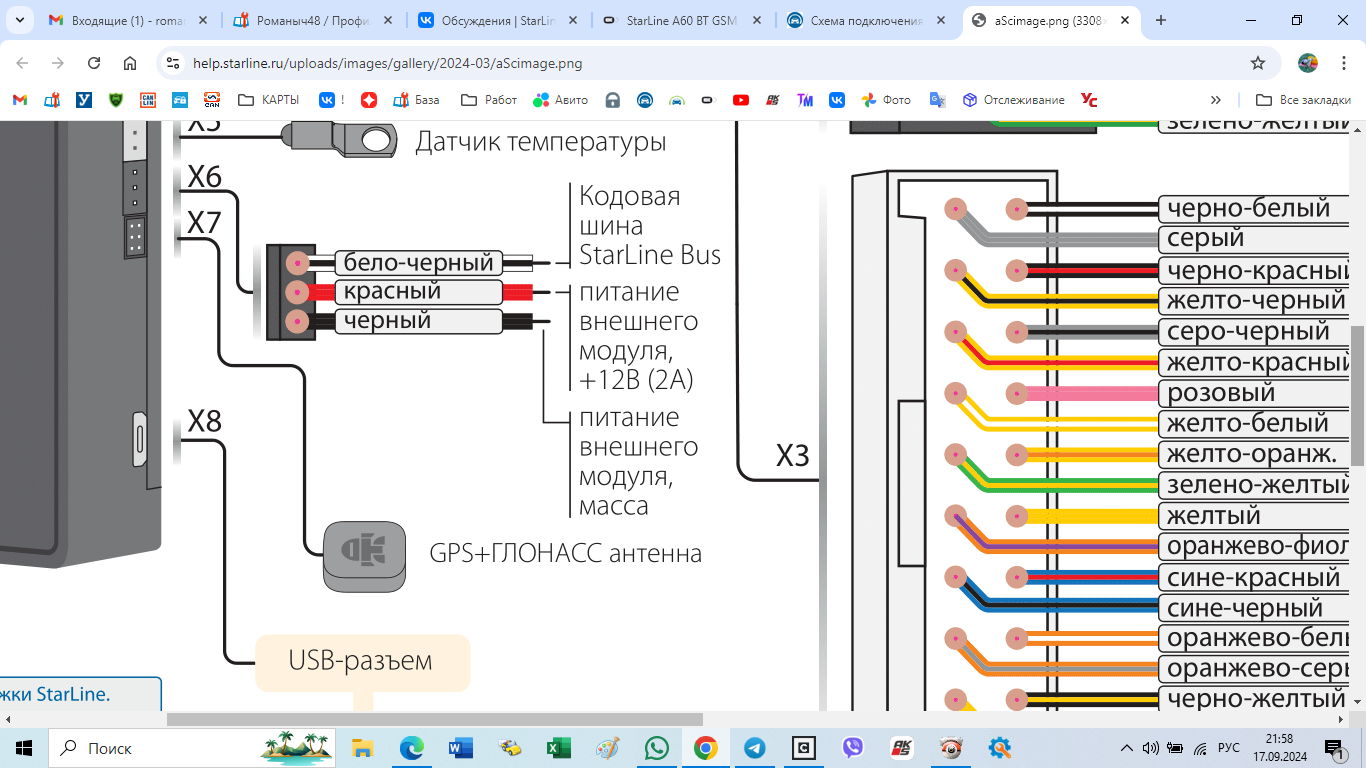The height and width of the screenshot is (768, 1366).
Task: Click the horizontal page scrollbar
Action: (435, 719)
